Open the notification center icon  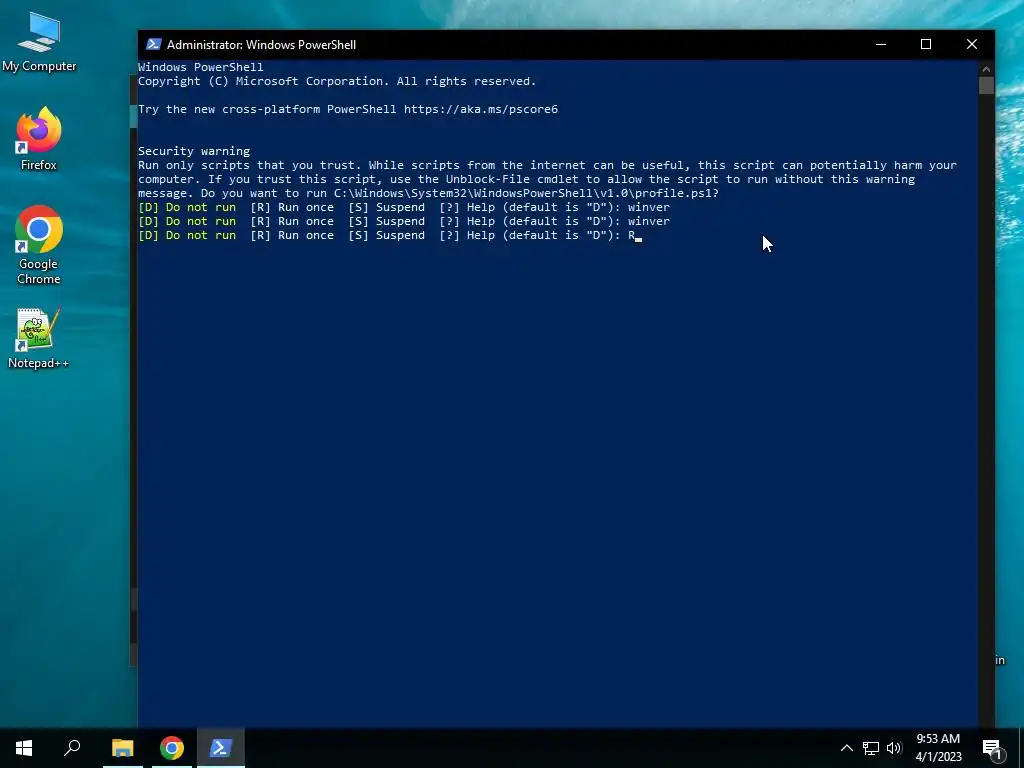click(x=992, y=748)
